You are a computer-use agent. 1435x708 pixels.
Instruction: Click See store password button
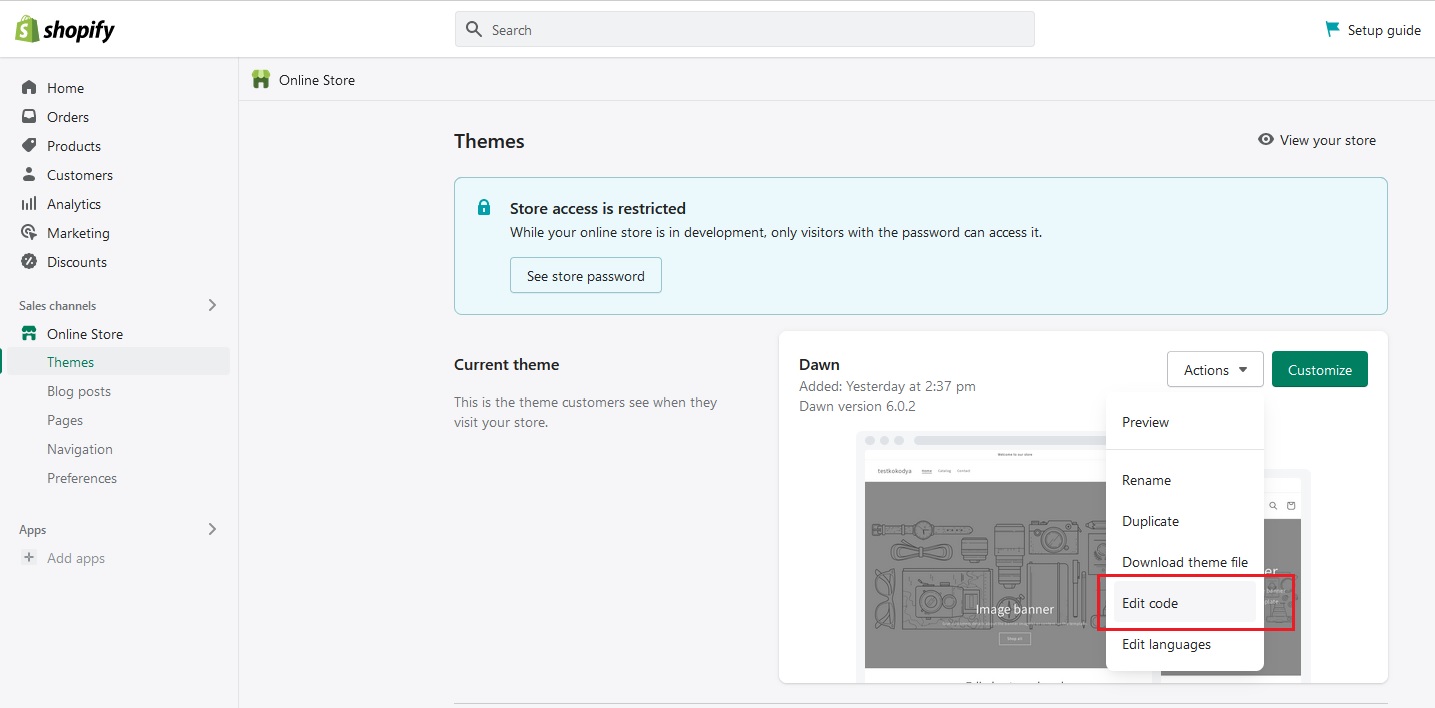(586, 276)
